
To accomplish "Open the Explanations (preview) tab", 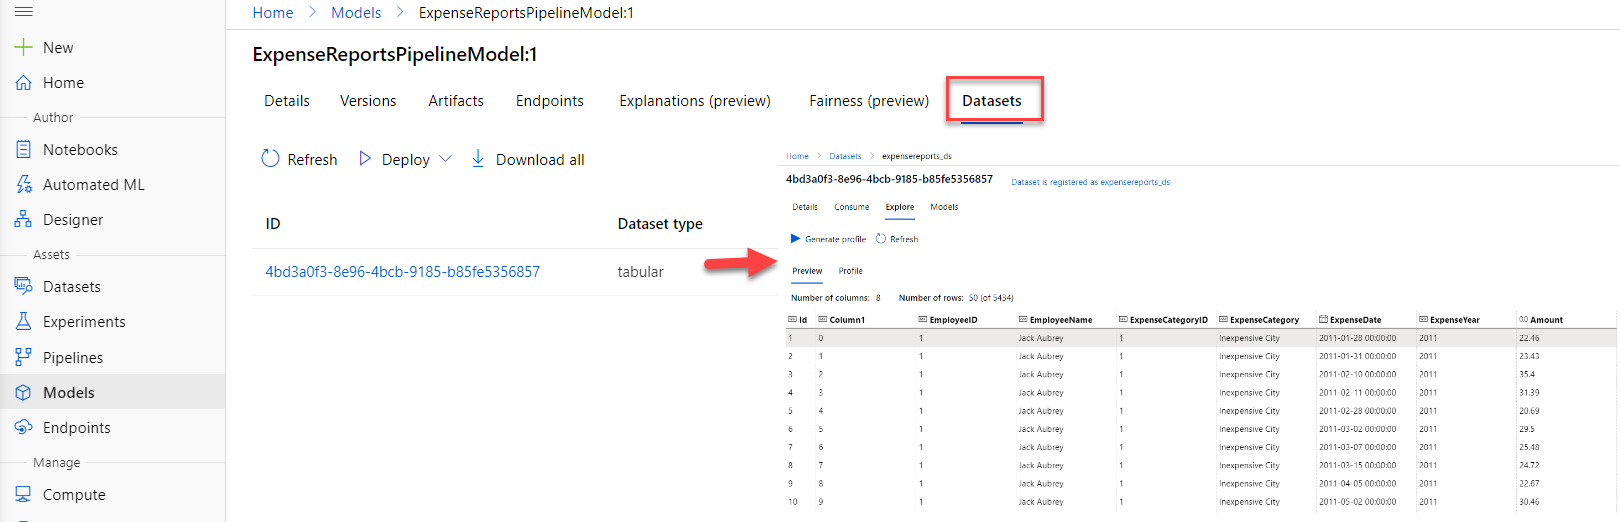I will pyautogui.click(x=695, y=100).
